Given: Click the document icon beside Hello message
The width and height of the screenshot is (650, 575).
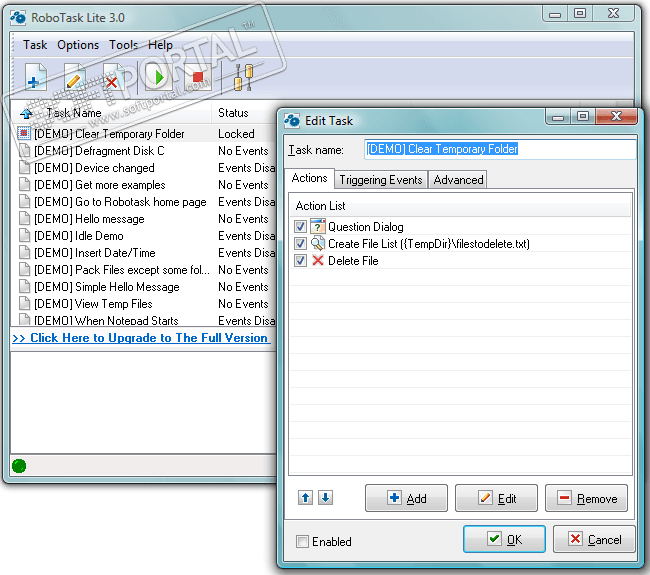Looking at the screenshot, I should click(25, 218).
